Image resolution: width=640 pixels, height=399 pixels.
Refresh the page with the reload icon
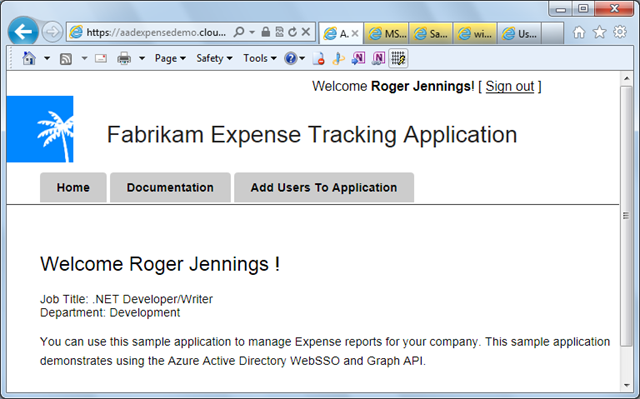click(x=293, y=32)
